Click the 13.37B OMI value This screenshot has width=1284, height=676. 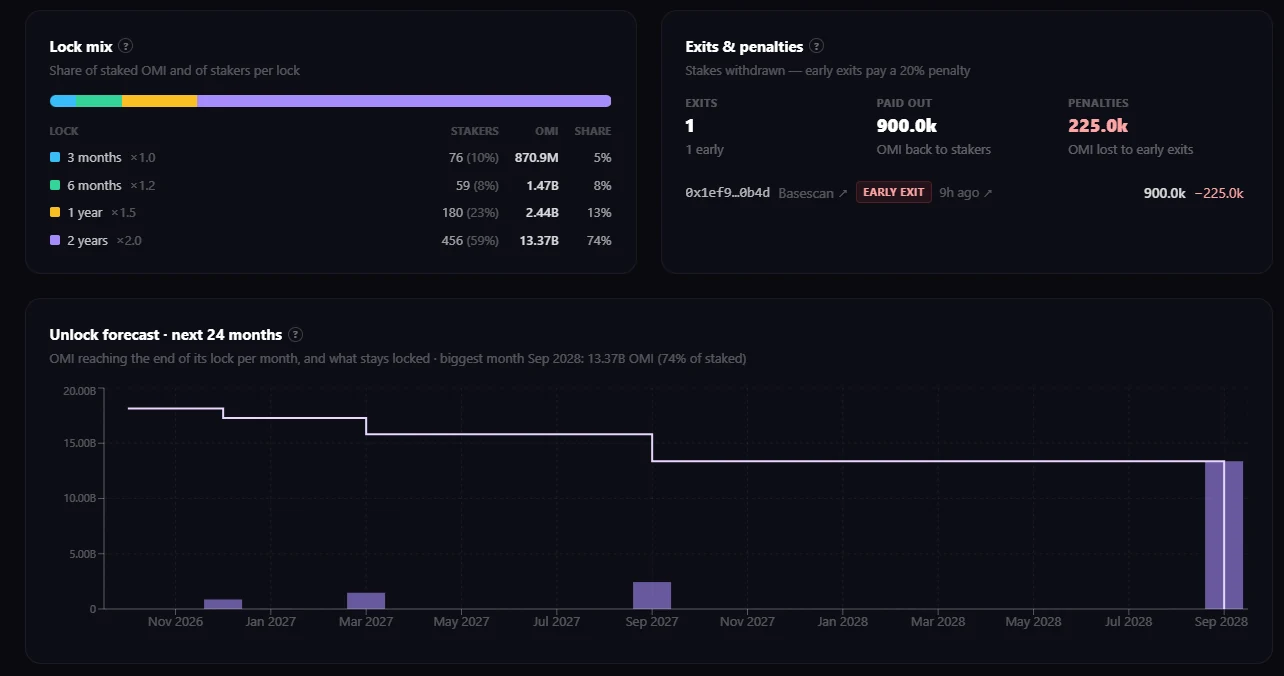tap(539, 241)
